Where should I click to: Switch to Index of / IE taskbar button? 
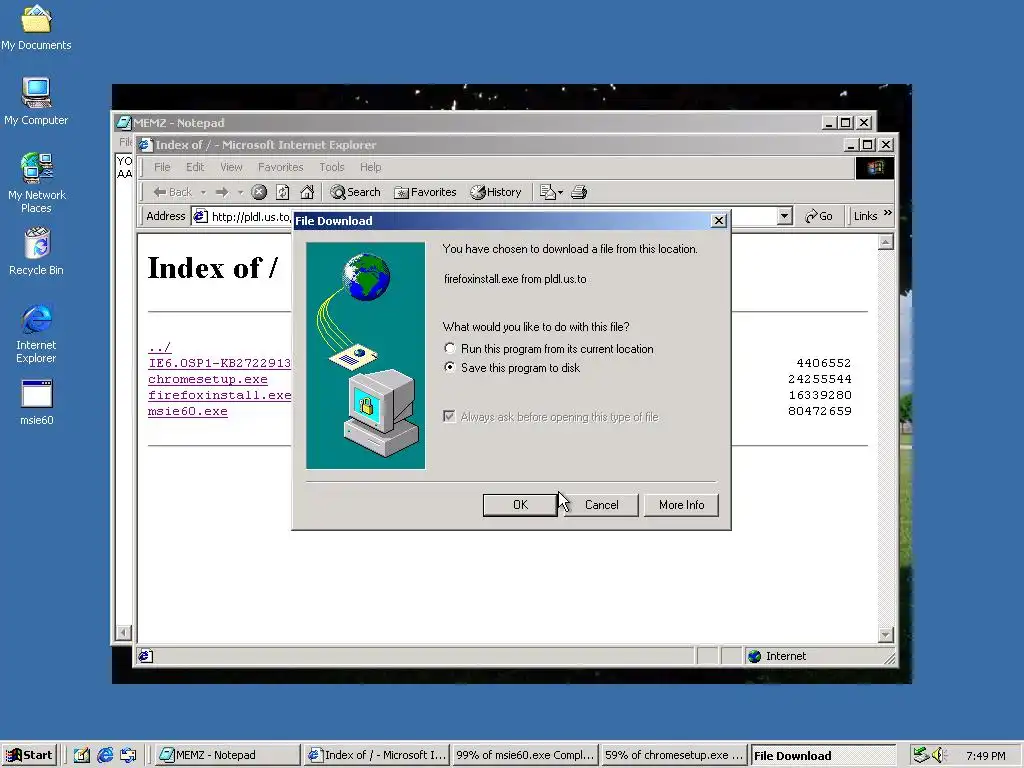pyautogui.click(x=377, y=755)
